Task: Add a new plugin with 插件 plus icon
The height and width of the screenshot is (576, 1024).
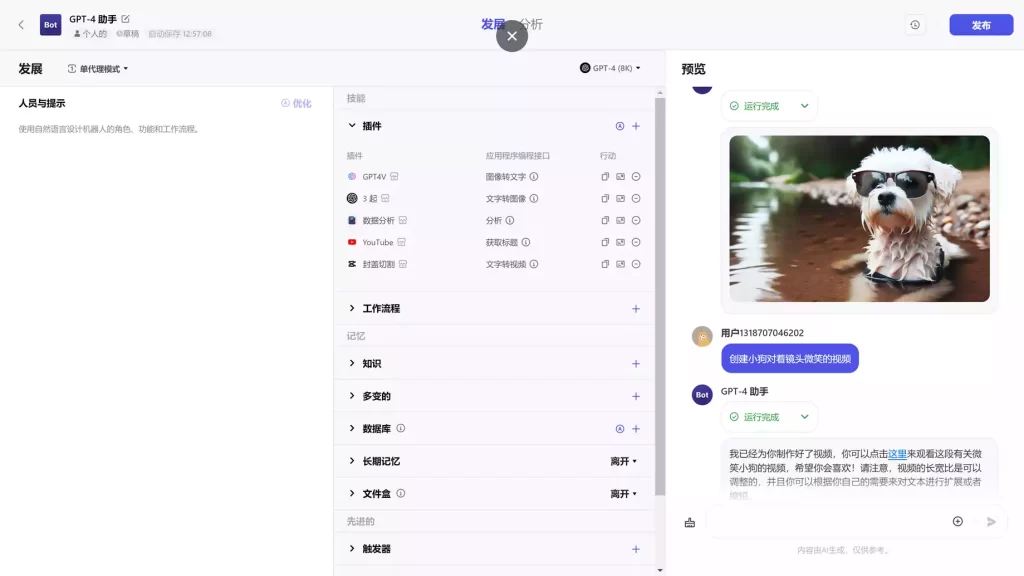Action: tap(636, 125)
